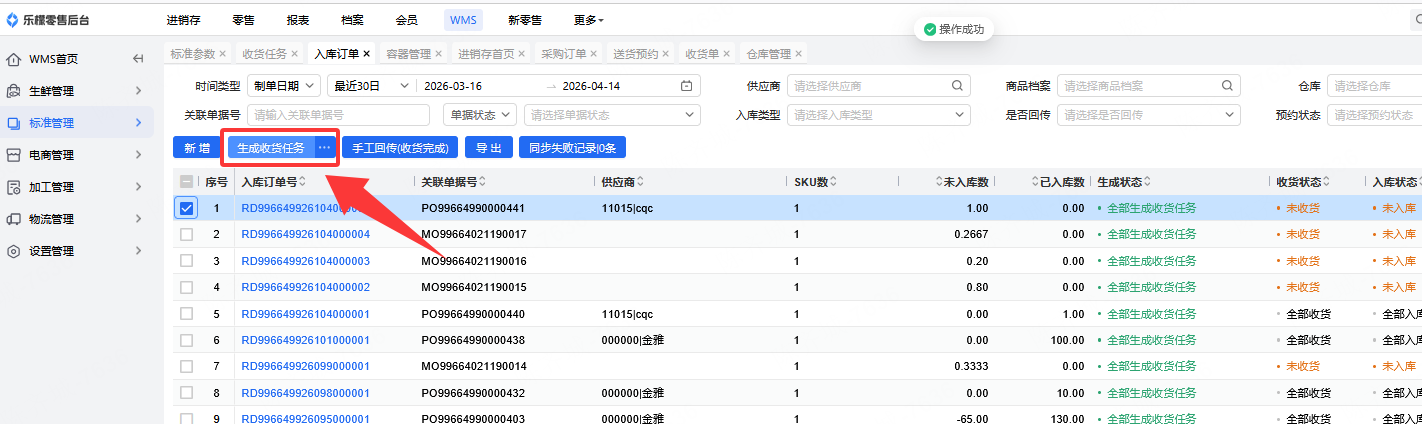Click the search icon in 供应商 field
The image size is (1422, 424).
(x=956, y=86)
